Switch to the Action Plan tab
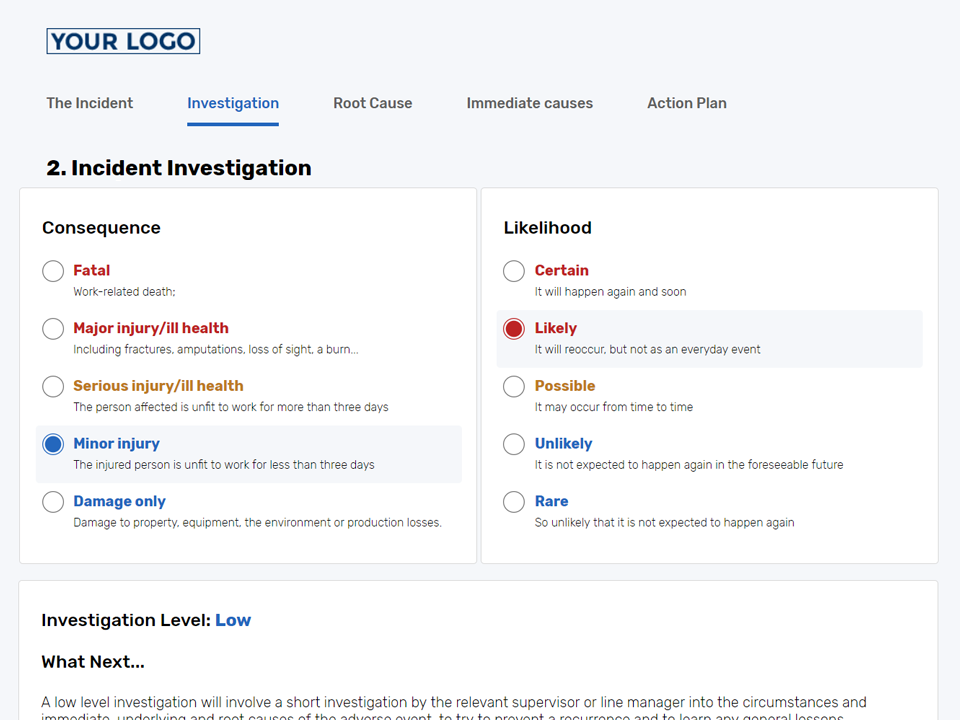This screenshot has width=960, height=720. tap(686, 103)
